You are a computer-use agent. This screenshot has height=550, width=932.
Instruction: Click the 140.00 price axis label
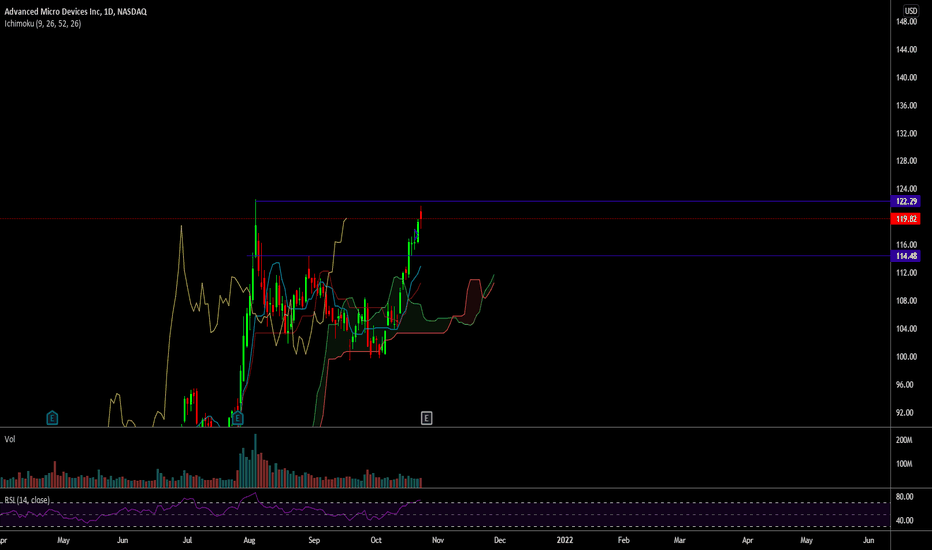tap(906, 77)
